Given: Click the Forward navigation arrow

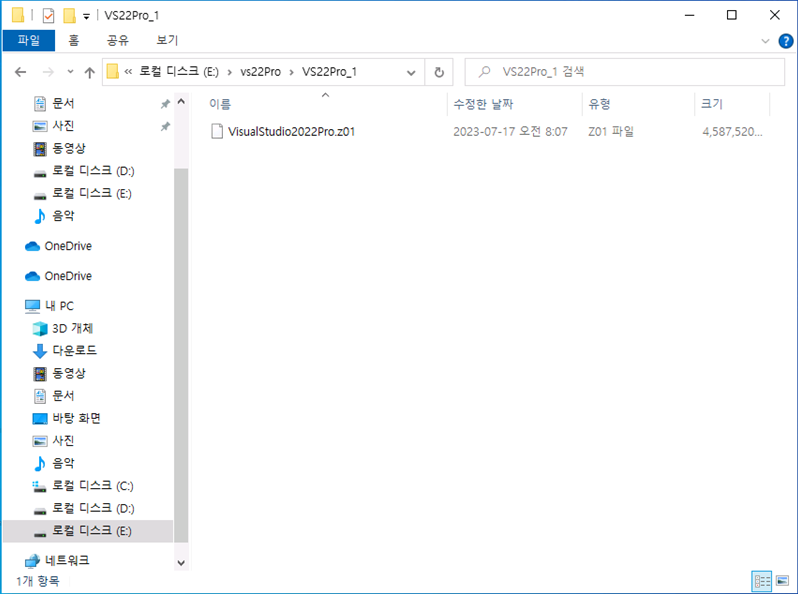Looking at the screenshot, I should pyautogui.click(x=48, y=72).
